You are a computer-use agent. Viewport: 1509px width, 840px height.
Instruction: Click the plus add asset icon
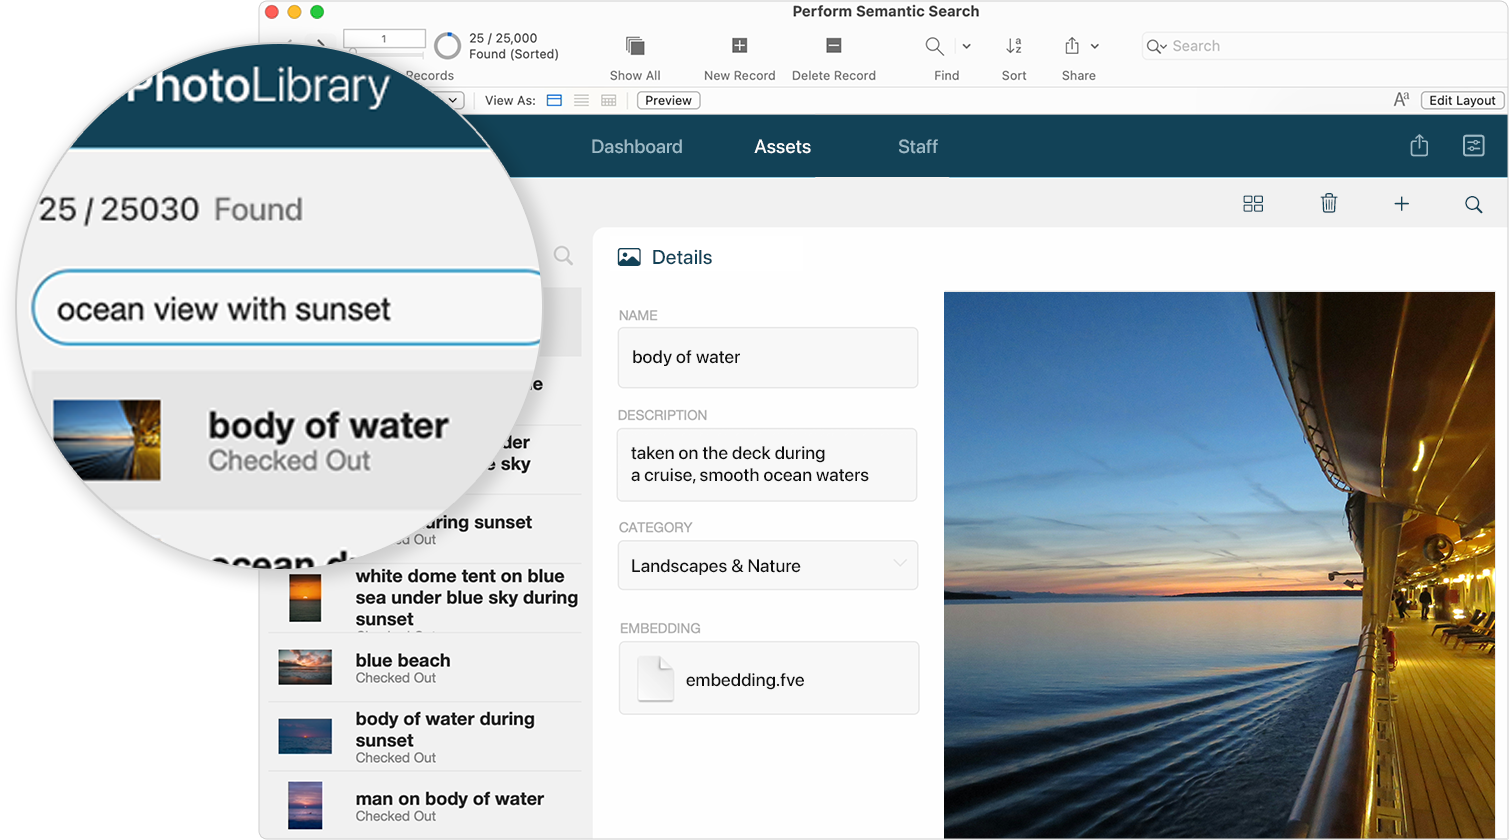1402,204
